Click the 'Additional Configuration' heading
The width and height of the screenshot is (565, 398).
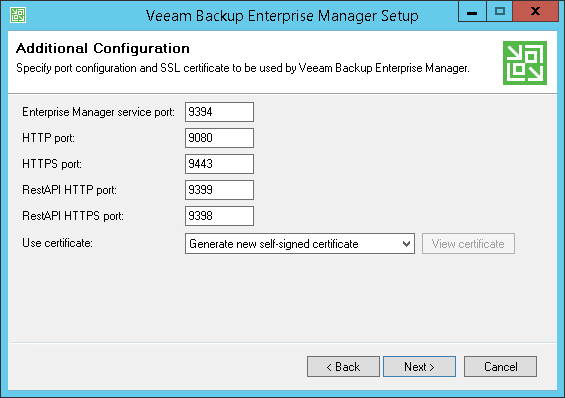tap(103, 48)
